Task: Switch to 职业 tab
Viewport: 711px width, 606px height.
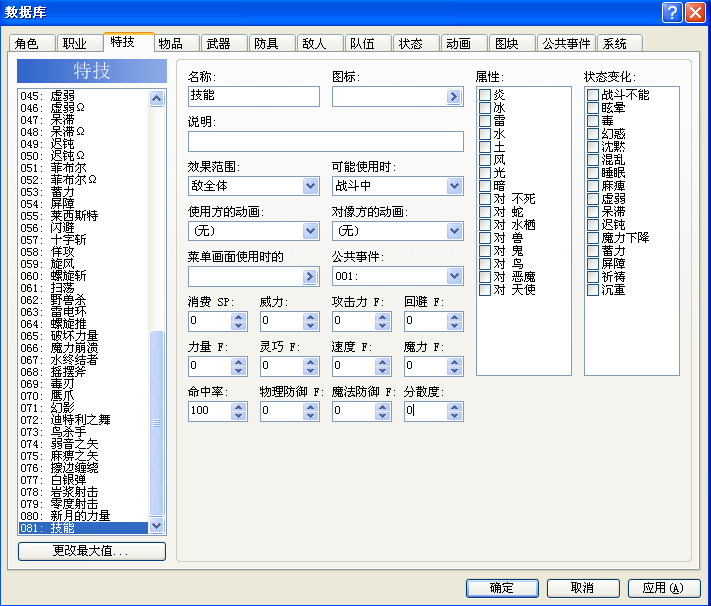Action: coord(80,44)
